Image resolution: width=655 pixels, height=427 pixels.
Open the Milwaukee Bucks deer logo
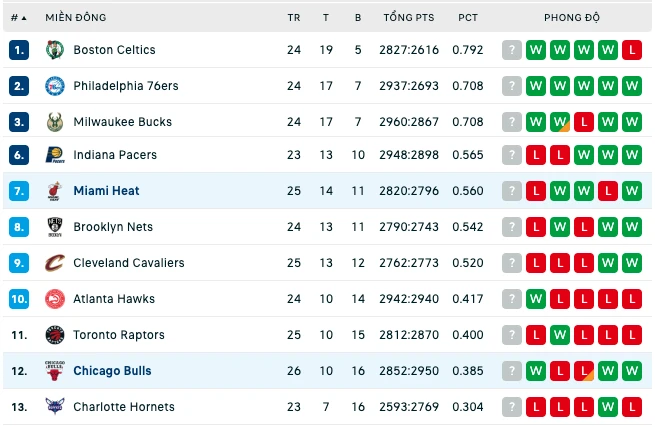pos(55,122)
